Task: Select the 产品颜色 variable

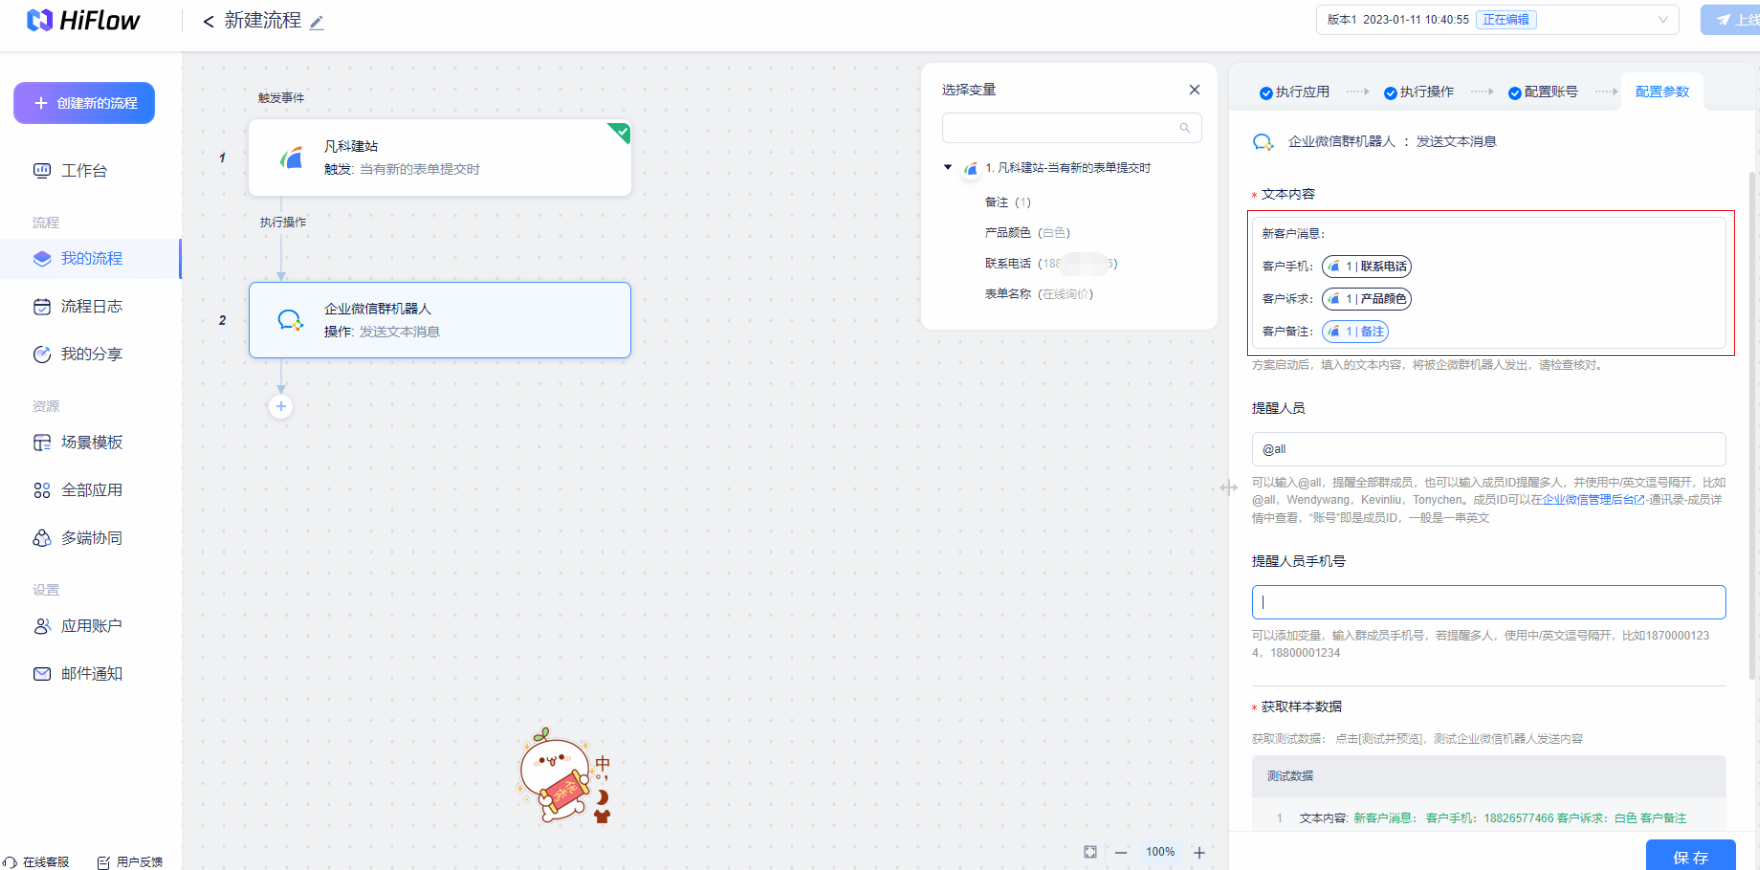Action: [x=1028, y=233]
